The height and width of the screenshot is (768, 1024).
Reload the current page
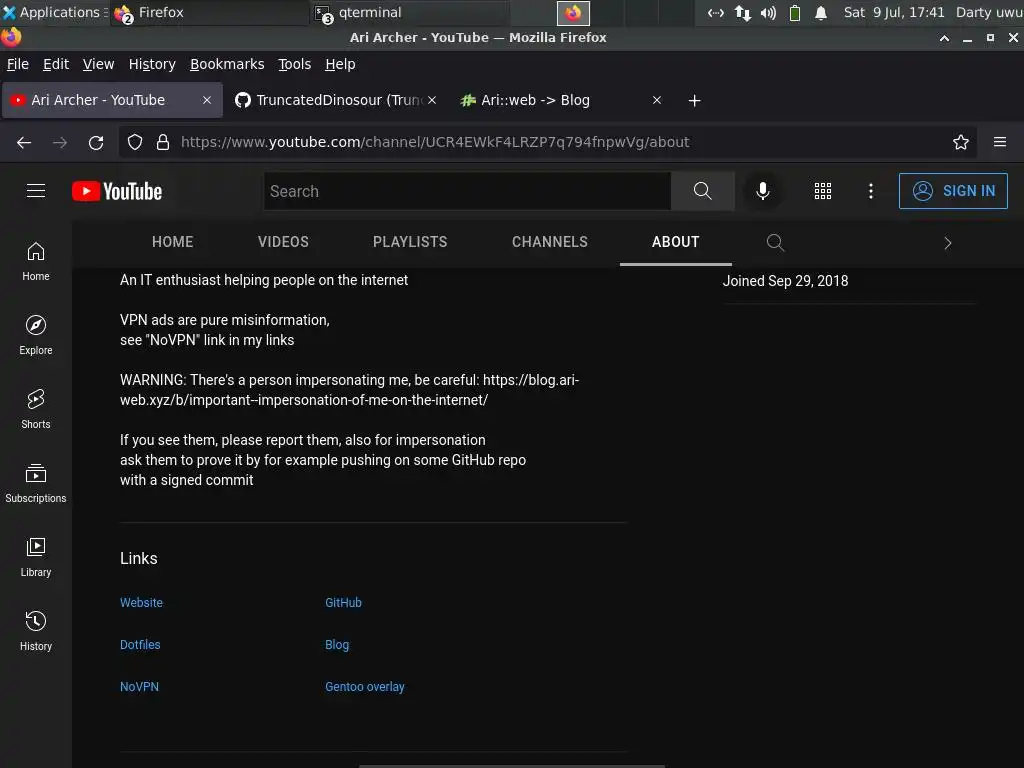click(x=96, y=142)
